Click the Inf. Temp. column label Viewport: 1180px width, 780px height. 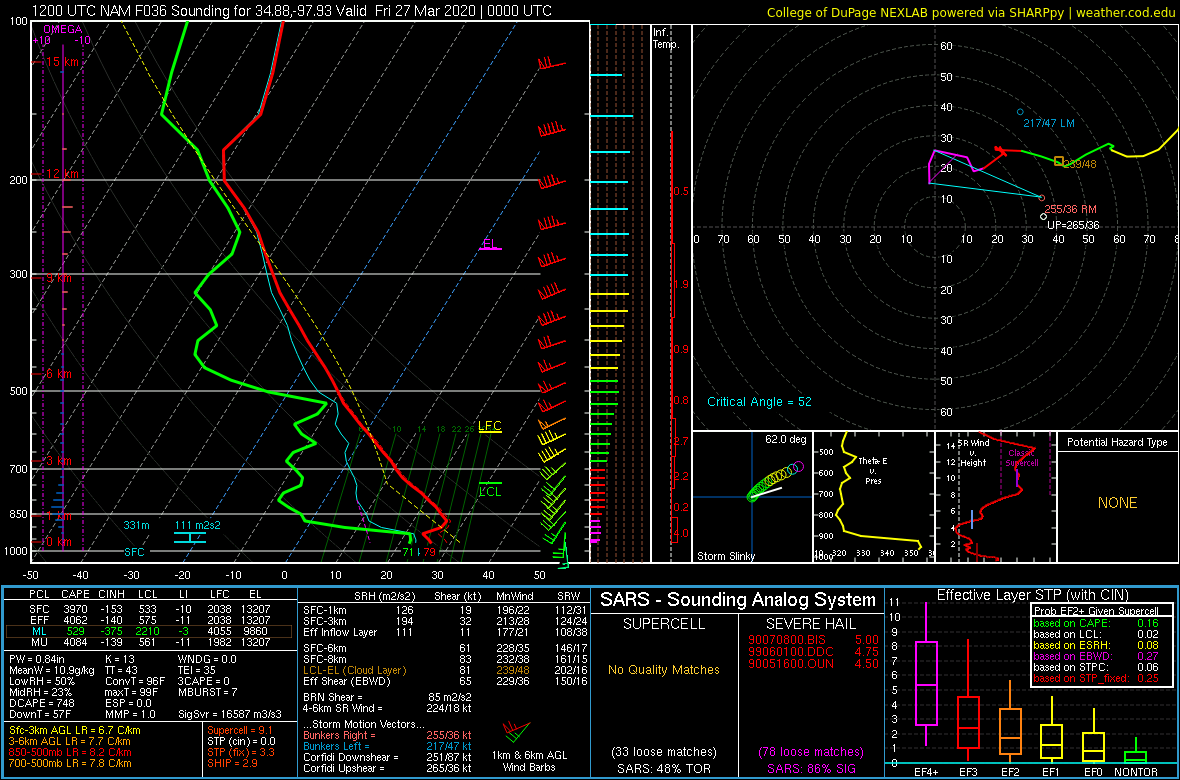[x=666, y=39]
